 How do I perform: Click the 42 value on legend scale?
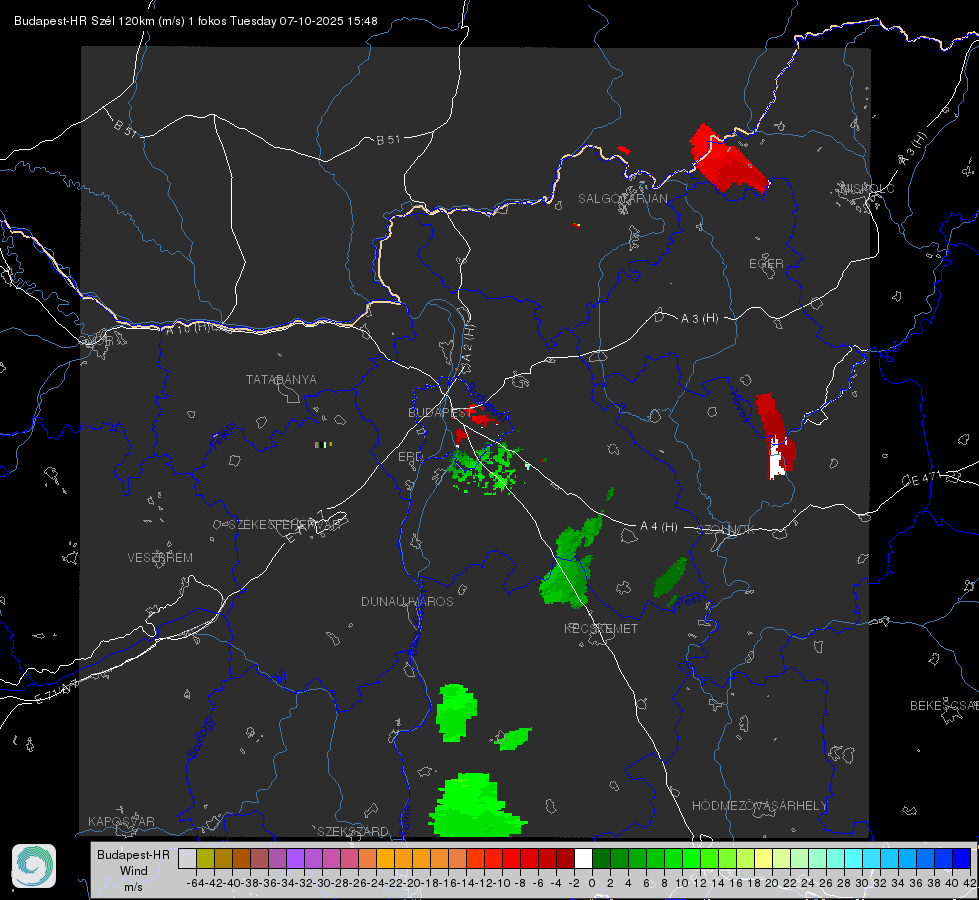(x=970, y=883)
